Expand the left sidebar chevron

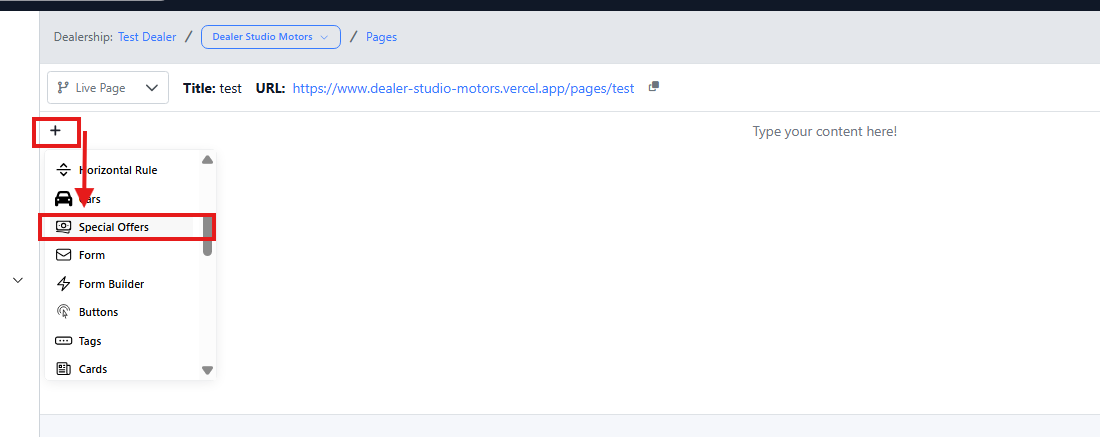point(17,281)
